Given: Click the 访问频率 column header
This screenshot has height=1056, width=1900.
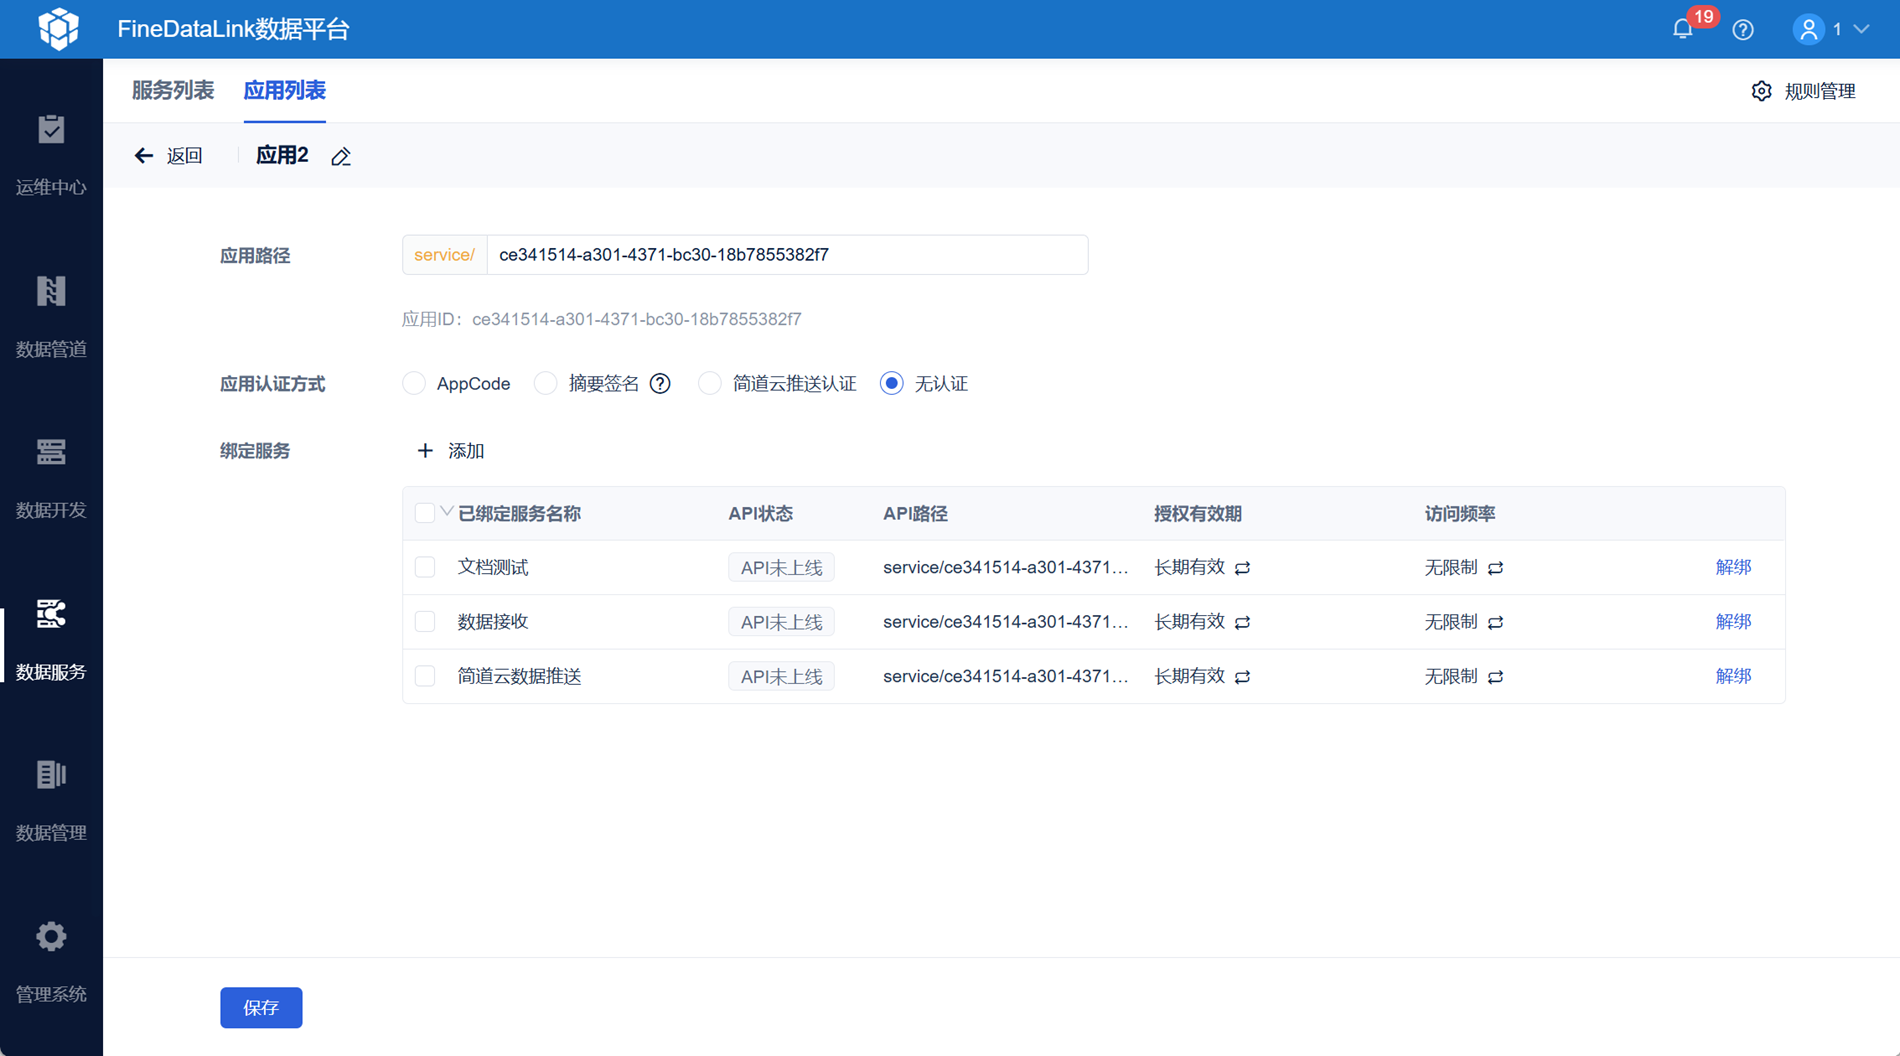Looking at the screenshot, I should click(x=1460, y=514).
